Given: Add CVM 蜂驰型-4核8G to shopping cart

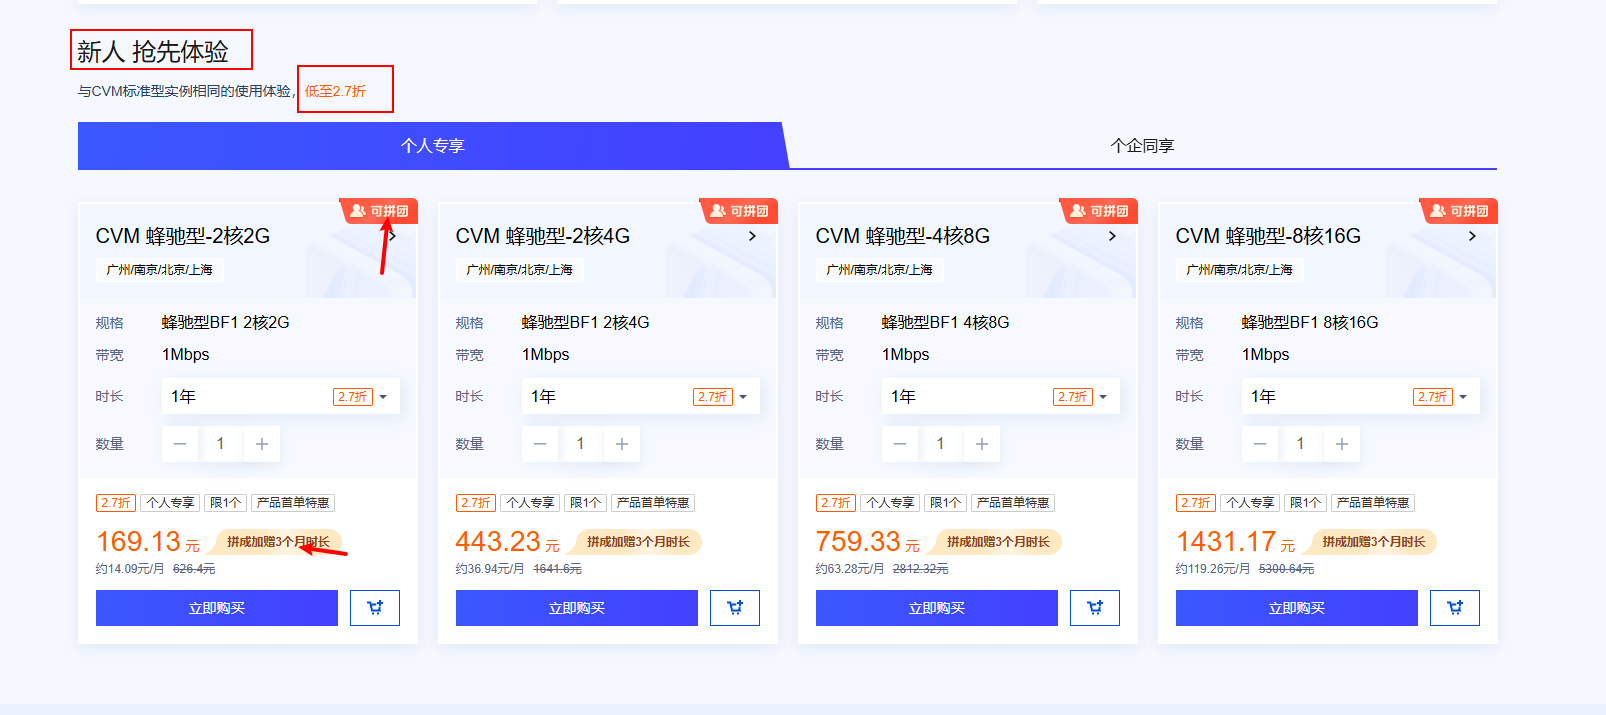Looking at the screenshot, I should pyautogui.click(x=1095, y=608).
